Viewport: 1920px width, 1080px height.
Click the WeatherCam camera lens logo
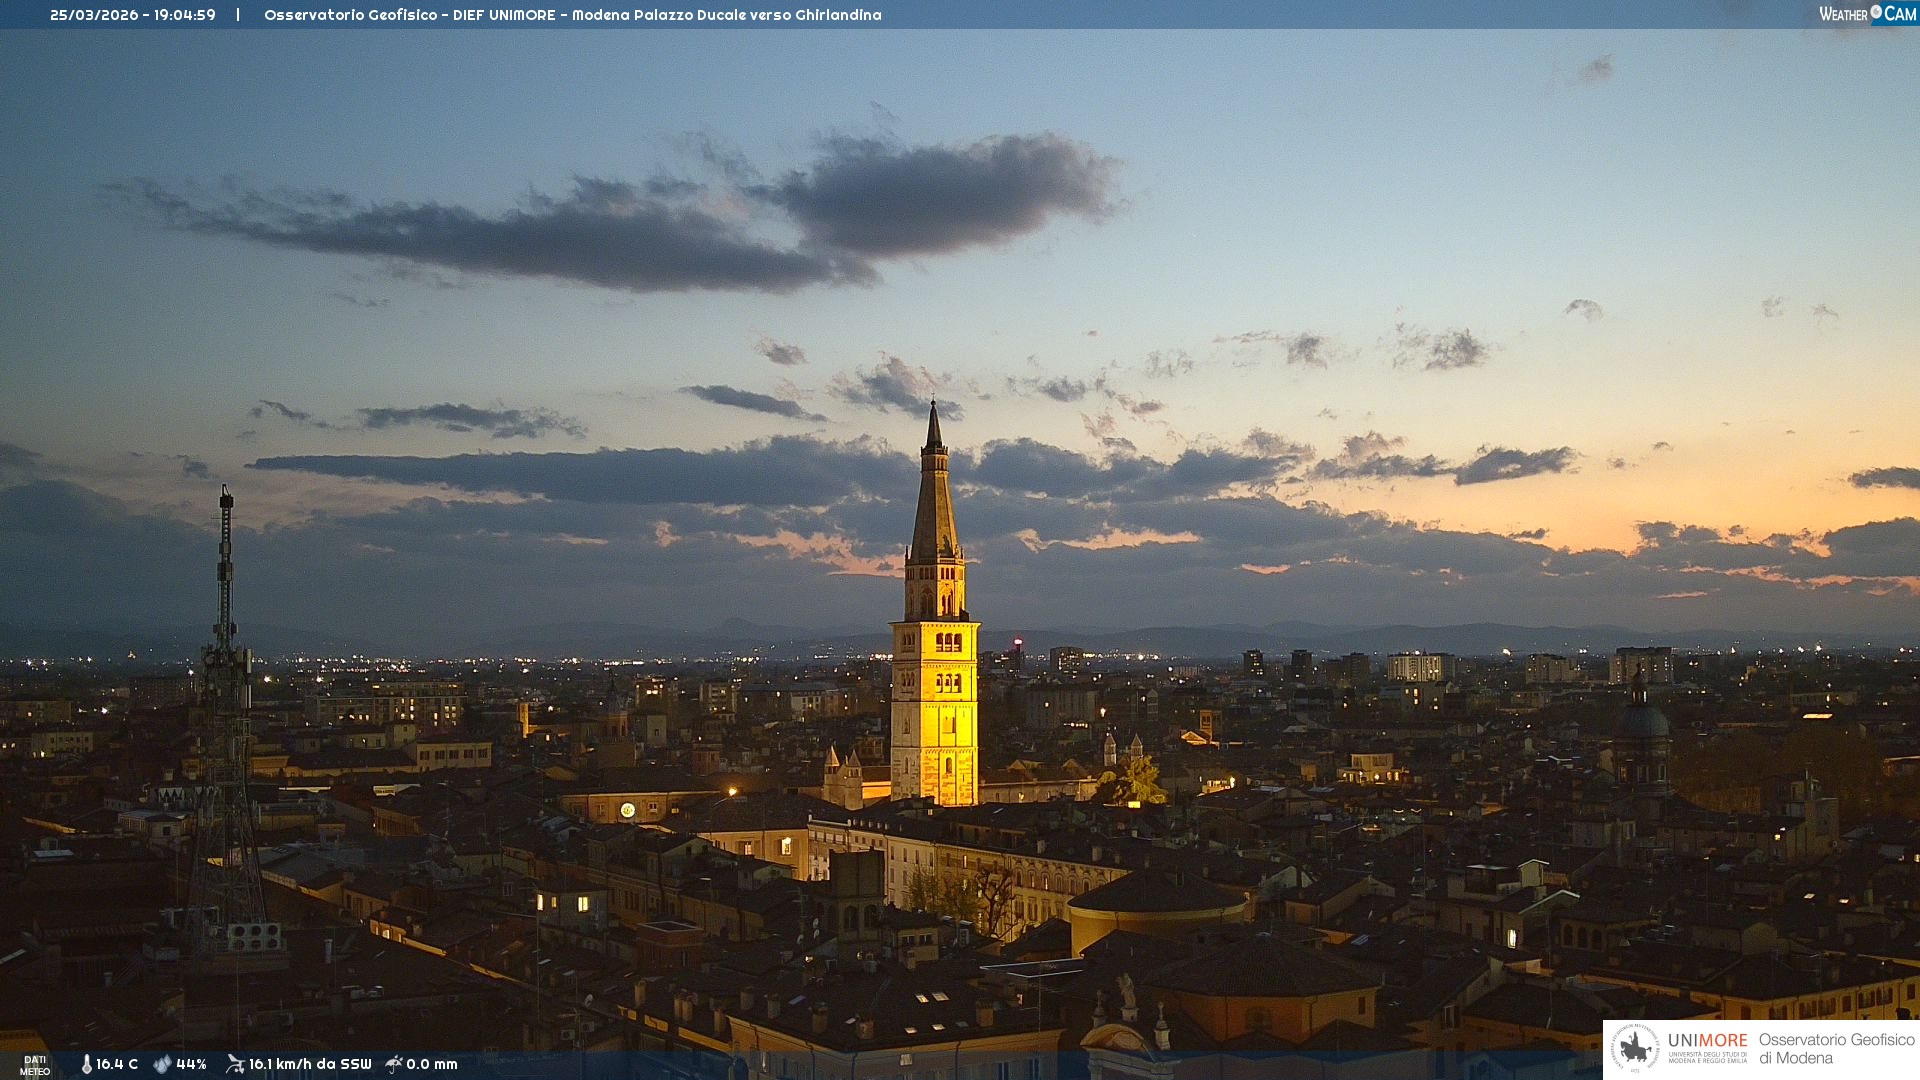pyautogui.click(x=1876, y=12)
